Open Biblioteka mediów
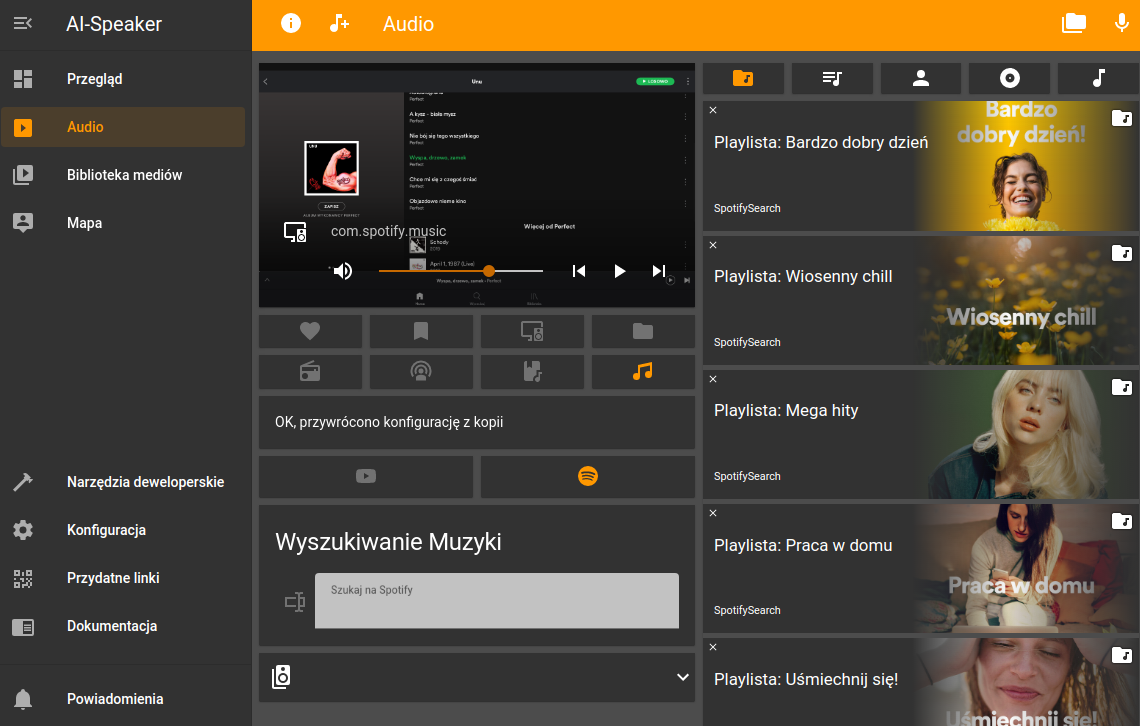The width and height of the screenshot is (1140, 726). 123,175
